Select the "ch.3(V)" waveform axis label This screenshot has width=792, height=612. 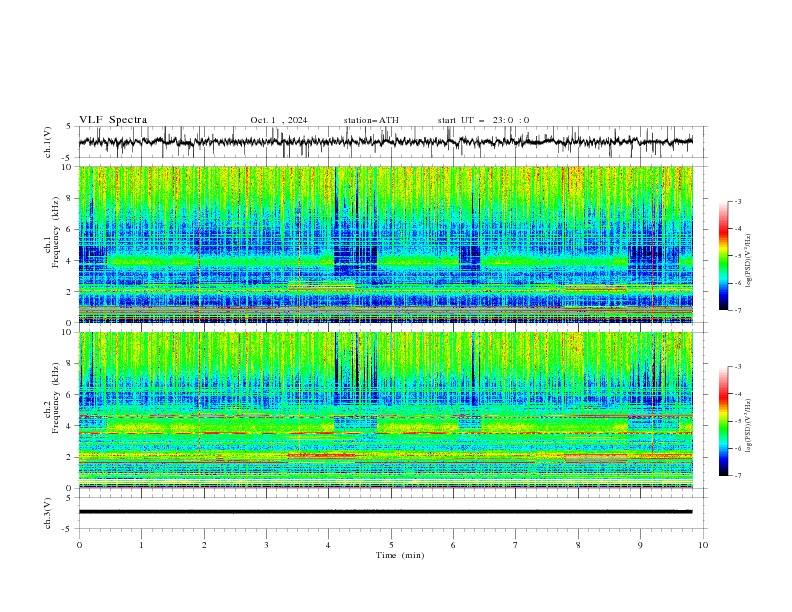(48, 513)
